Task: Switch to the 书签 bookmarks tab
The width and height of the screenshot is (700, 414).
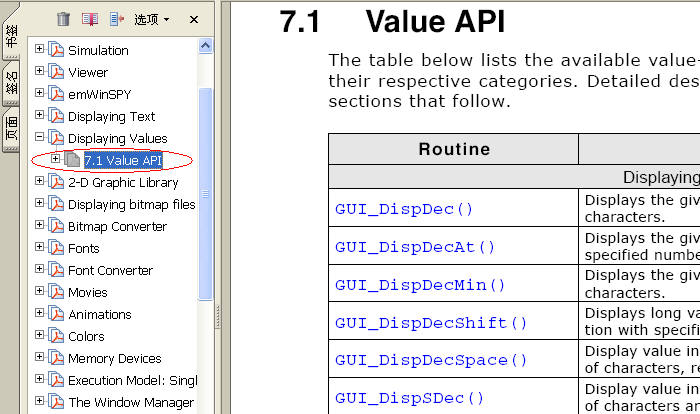Action: coord(11,37)
